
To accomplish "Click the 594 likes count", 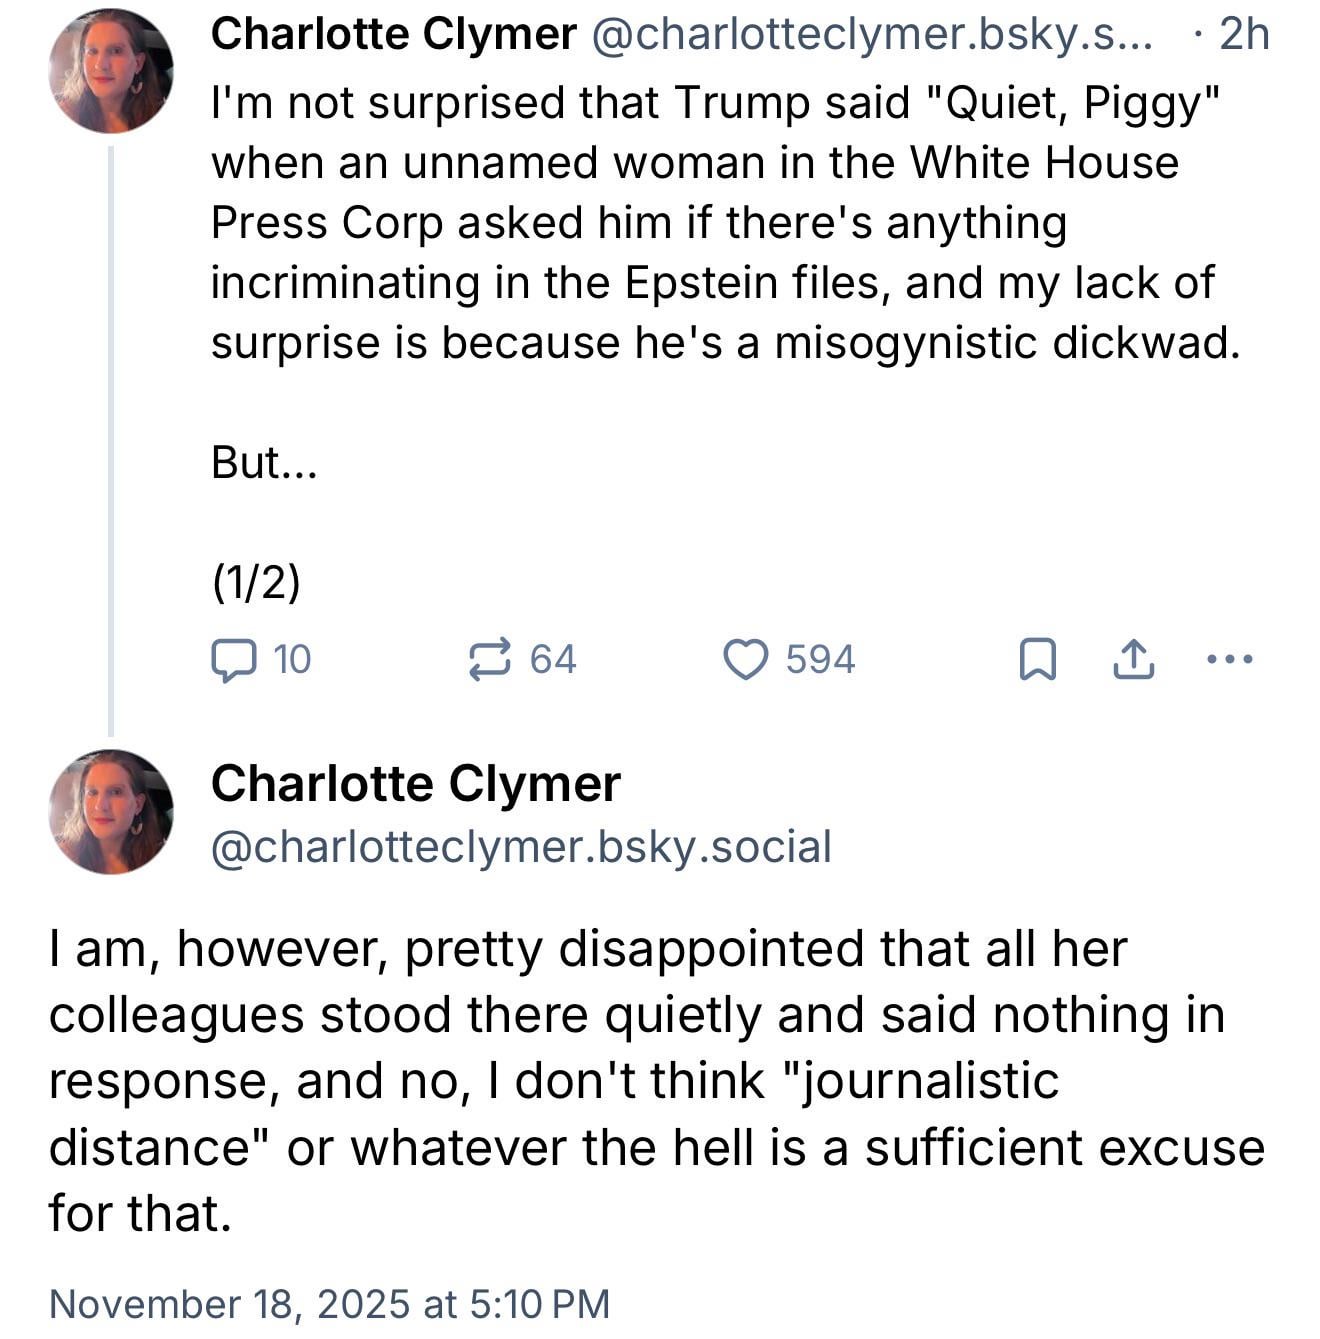I will click(x=820, y=660).
